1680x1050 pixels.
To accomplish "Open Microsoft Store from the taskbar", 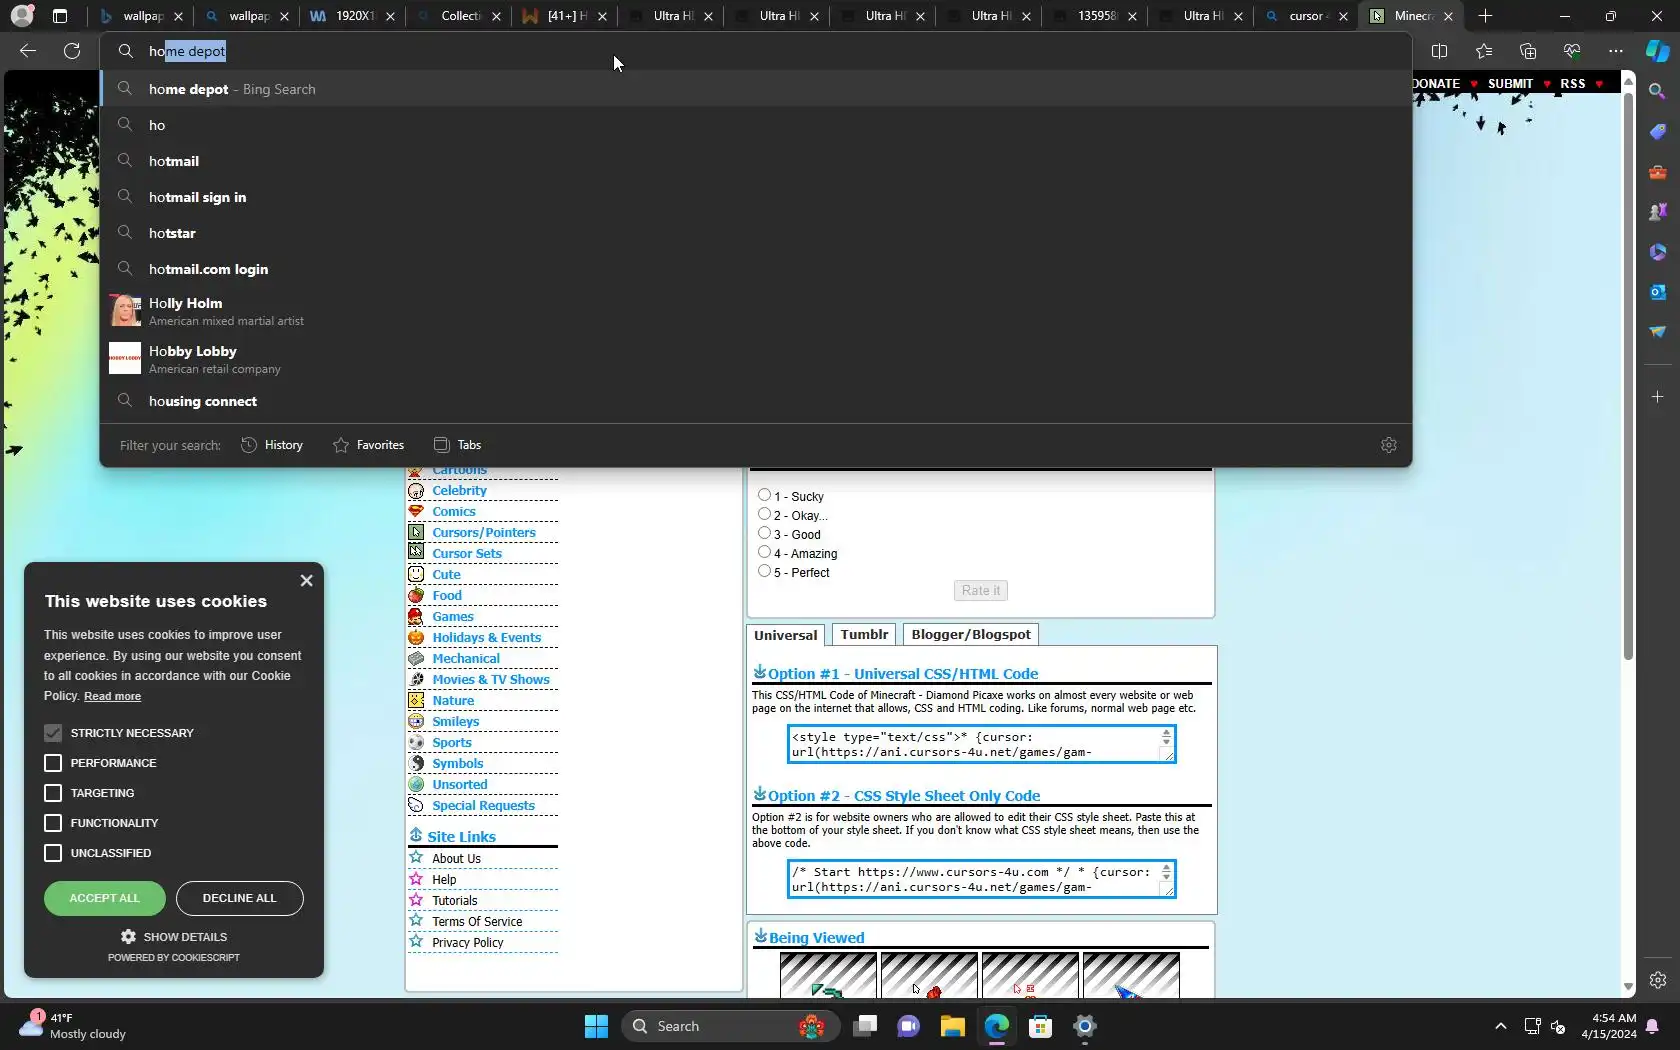I will pyautogui.click(x=1040, y=1026).
